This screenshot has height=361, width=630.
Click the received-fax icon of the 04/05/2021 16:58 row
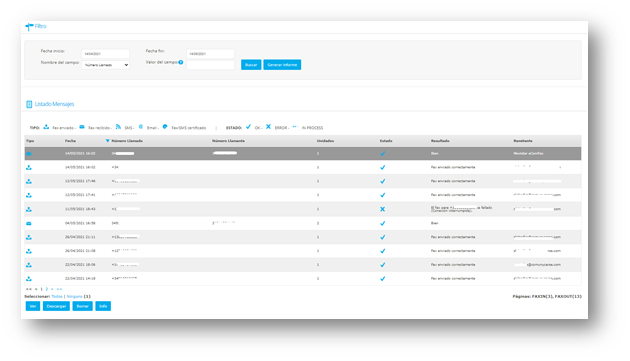[x=29, y=223]
